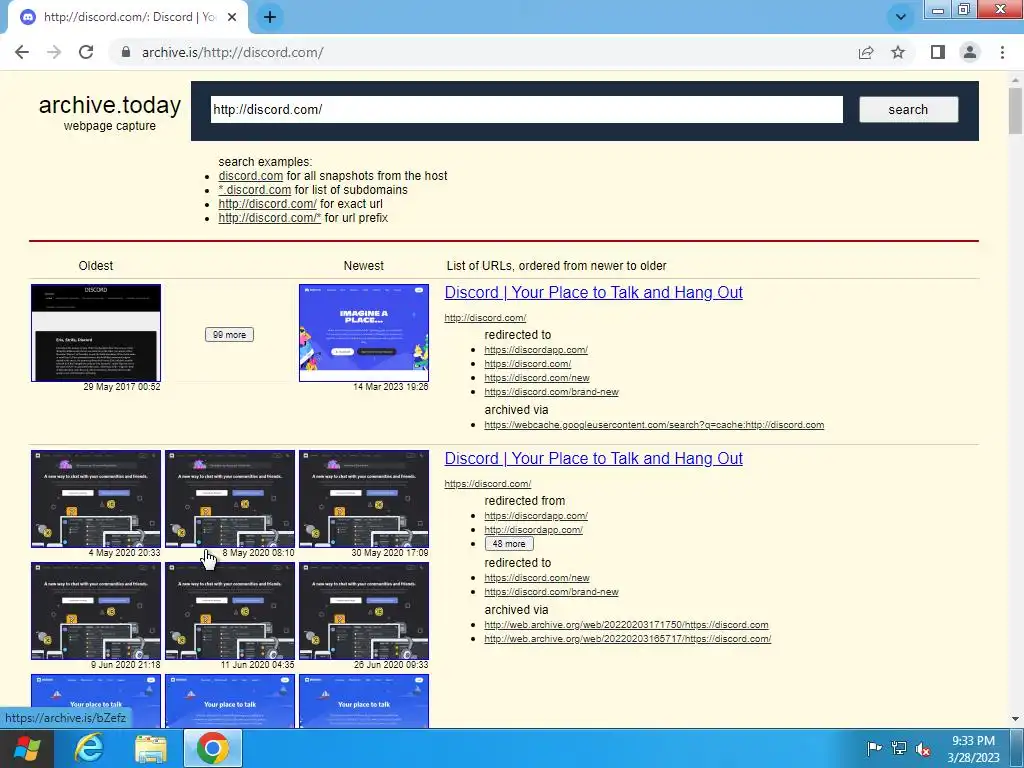The width and height of the screenshot is (1024, 768).
Task: Open the Action Center flag icon
Action: pyautogui.click(x=874, y=748)
